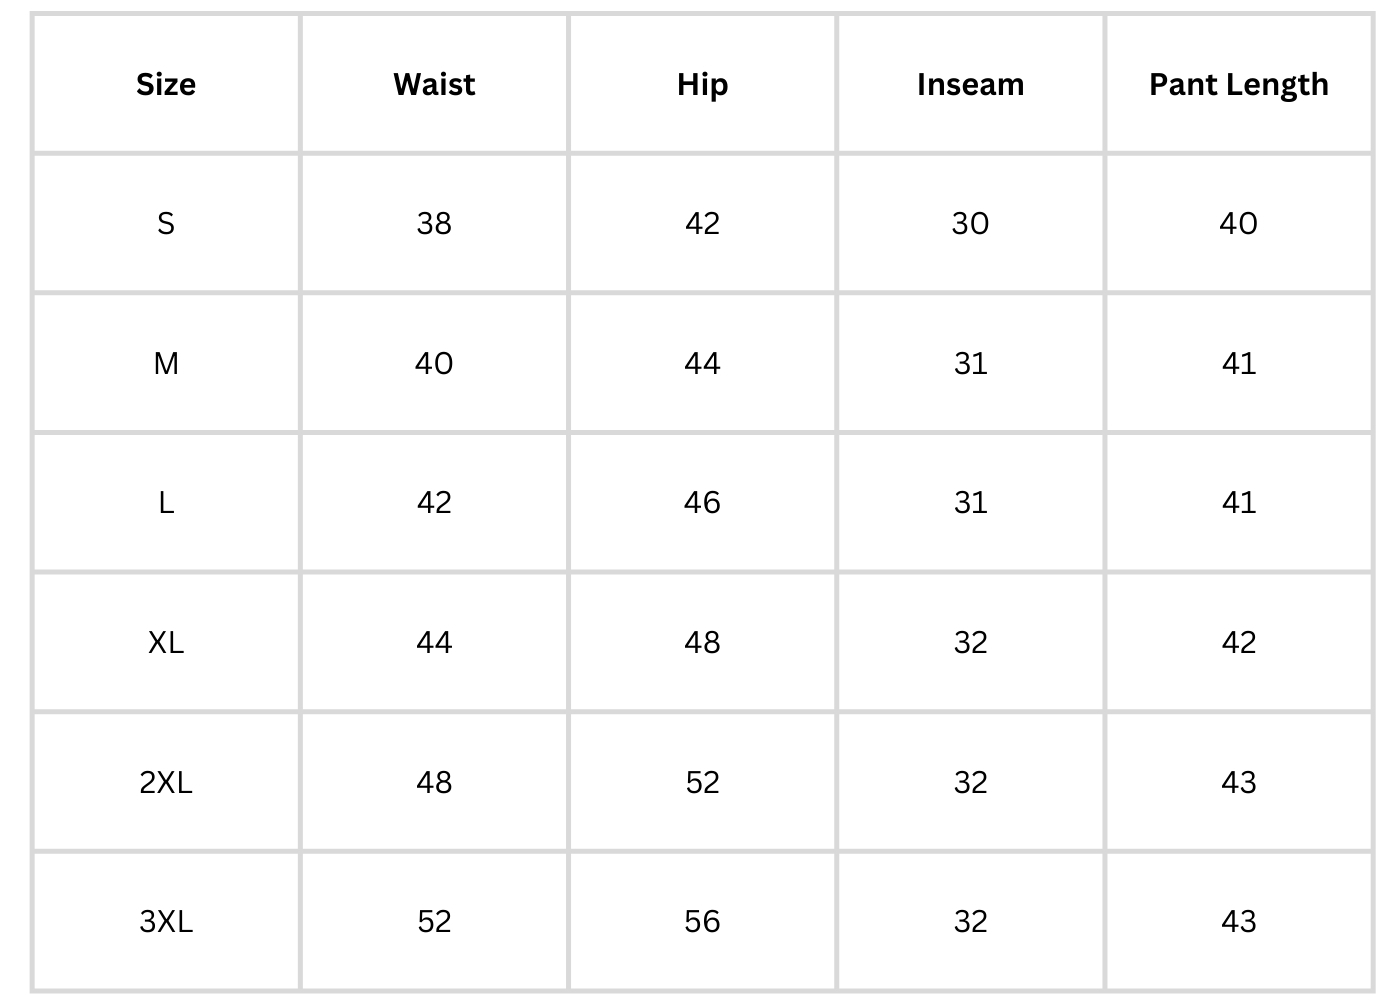Screen dimensions: 1400x1000
Task: Click hip value 56 for size 3XL
Action: click(702, 921)
